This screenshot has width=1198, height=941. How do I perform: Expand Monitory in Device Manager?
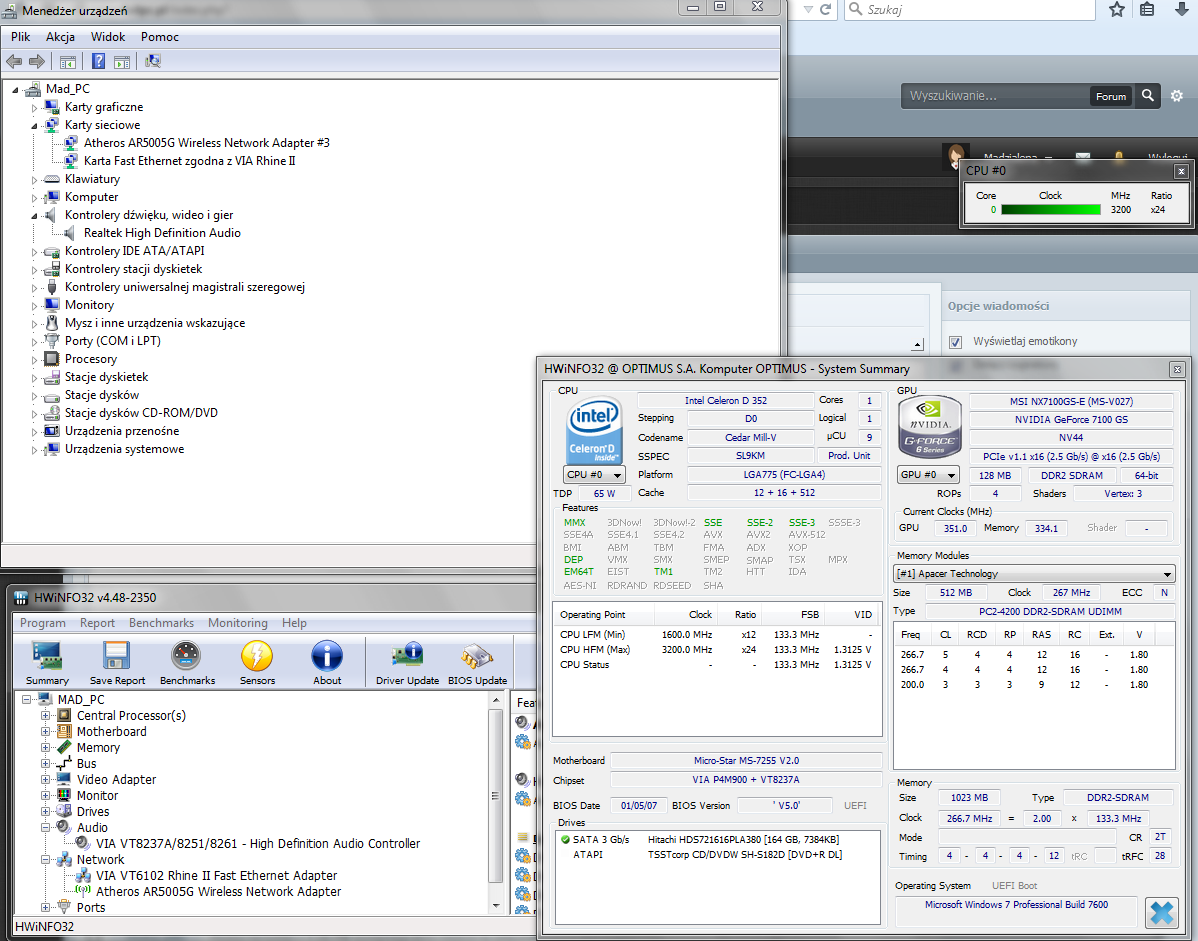click(34, 306)
